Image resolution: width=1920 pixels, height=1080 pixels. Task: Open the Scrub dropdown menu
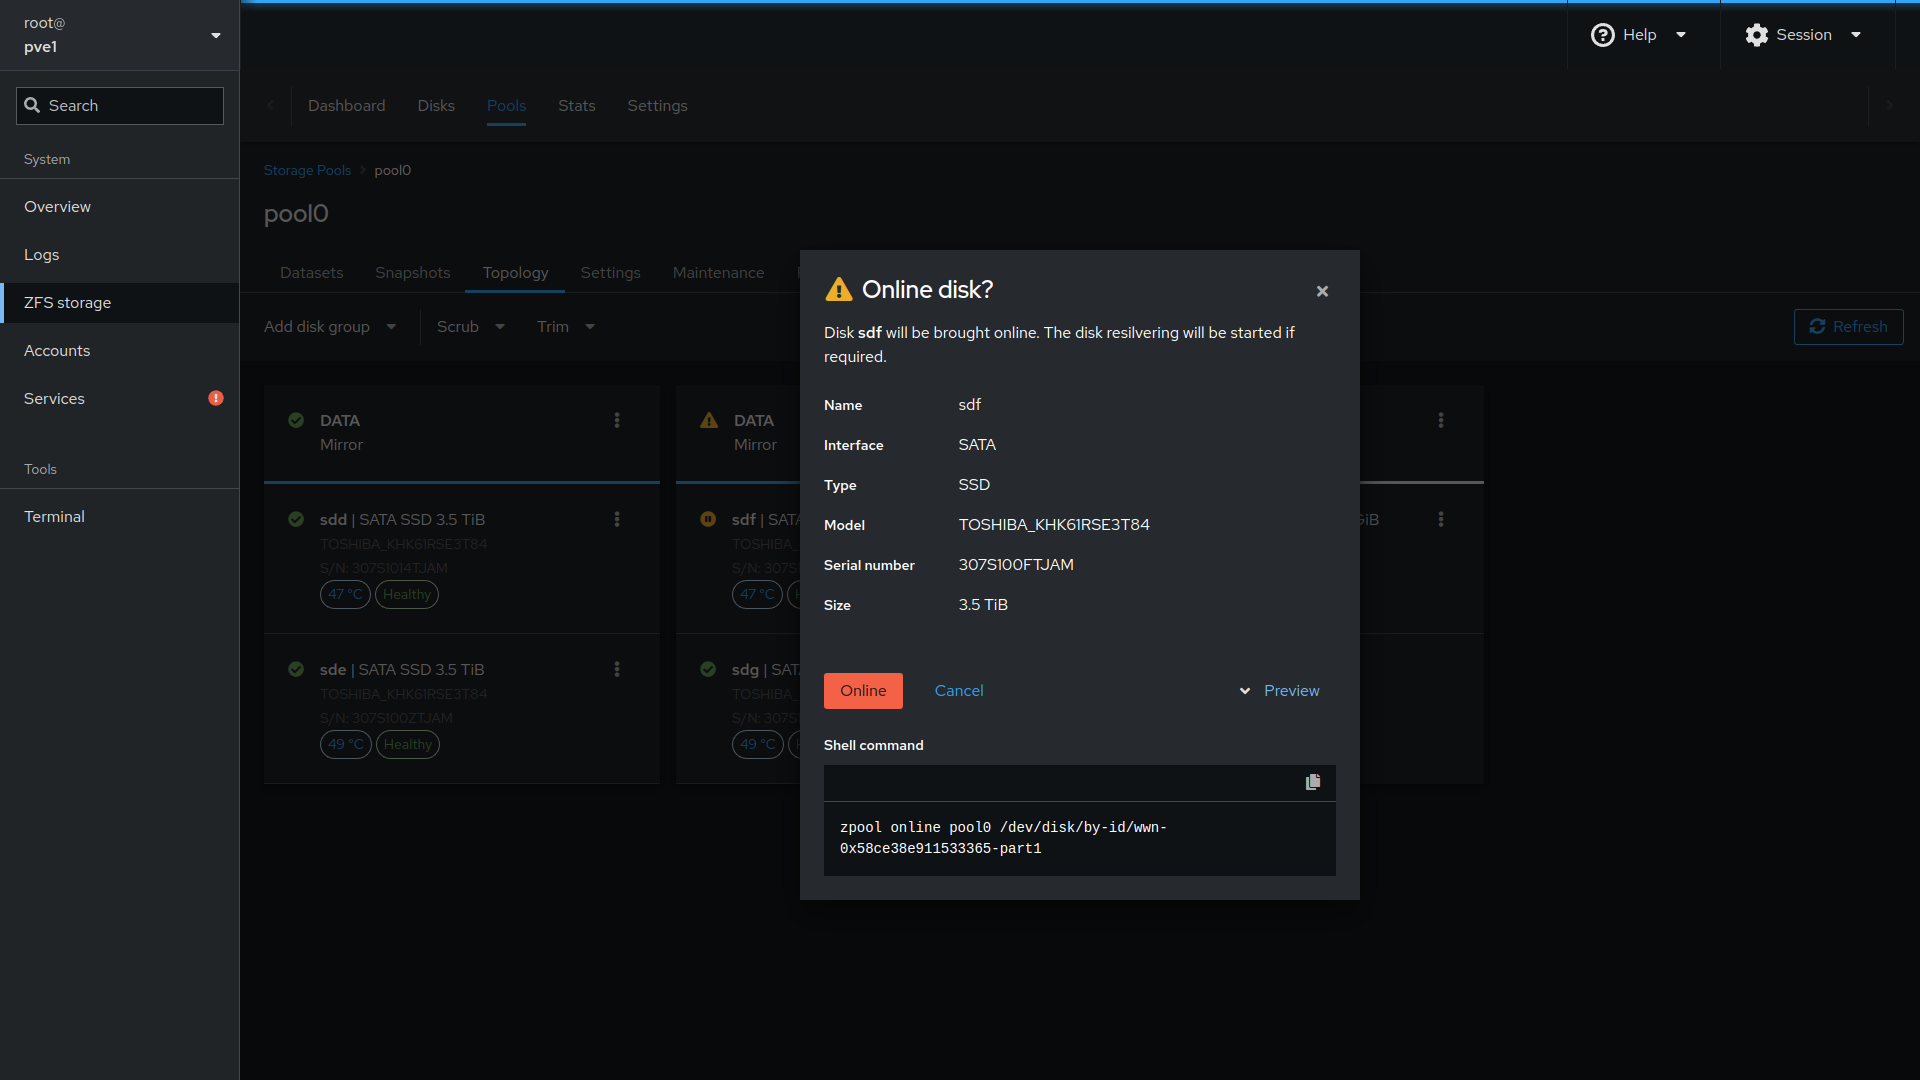470,327
